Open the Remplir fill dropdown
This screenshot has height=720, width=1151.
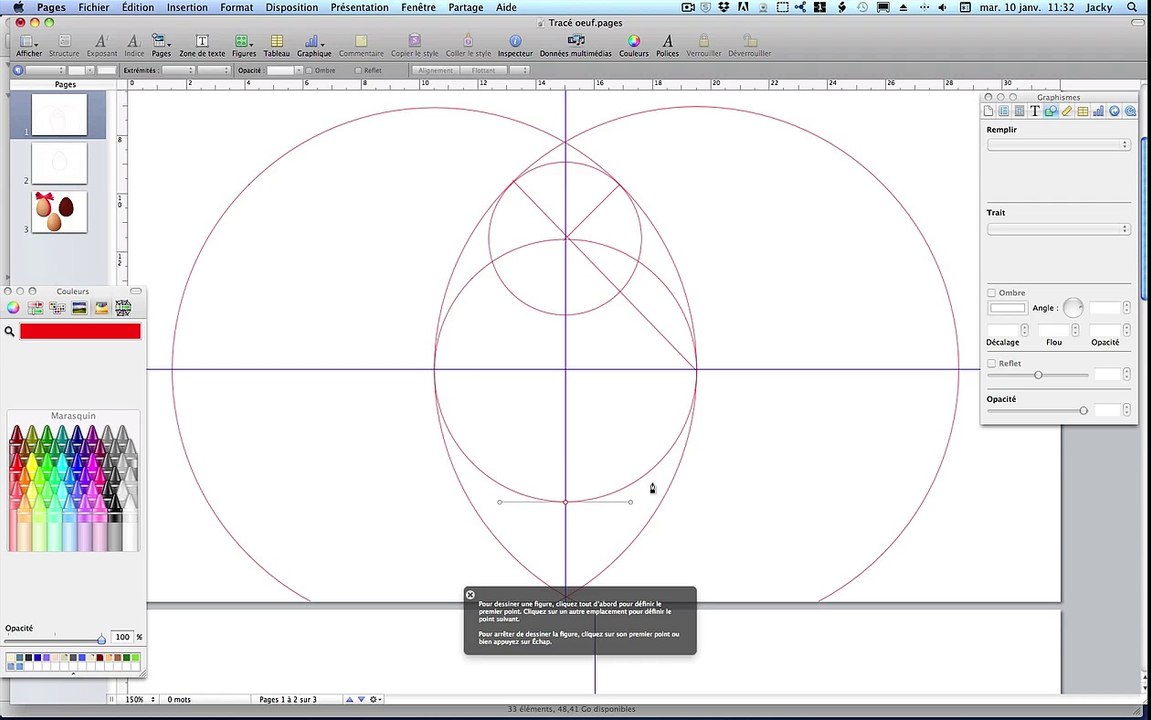point(1058,145)
